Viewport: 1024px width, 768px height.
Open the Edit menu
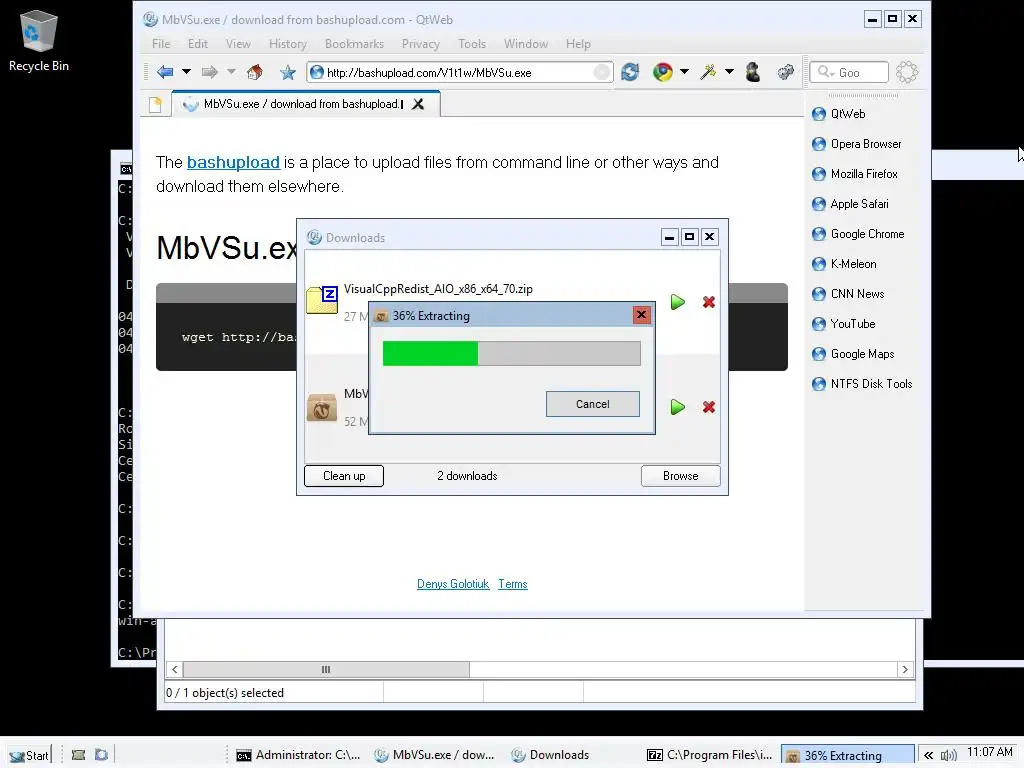point(197,44)
